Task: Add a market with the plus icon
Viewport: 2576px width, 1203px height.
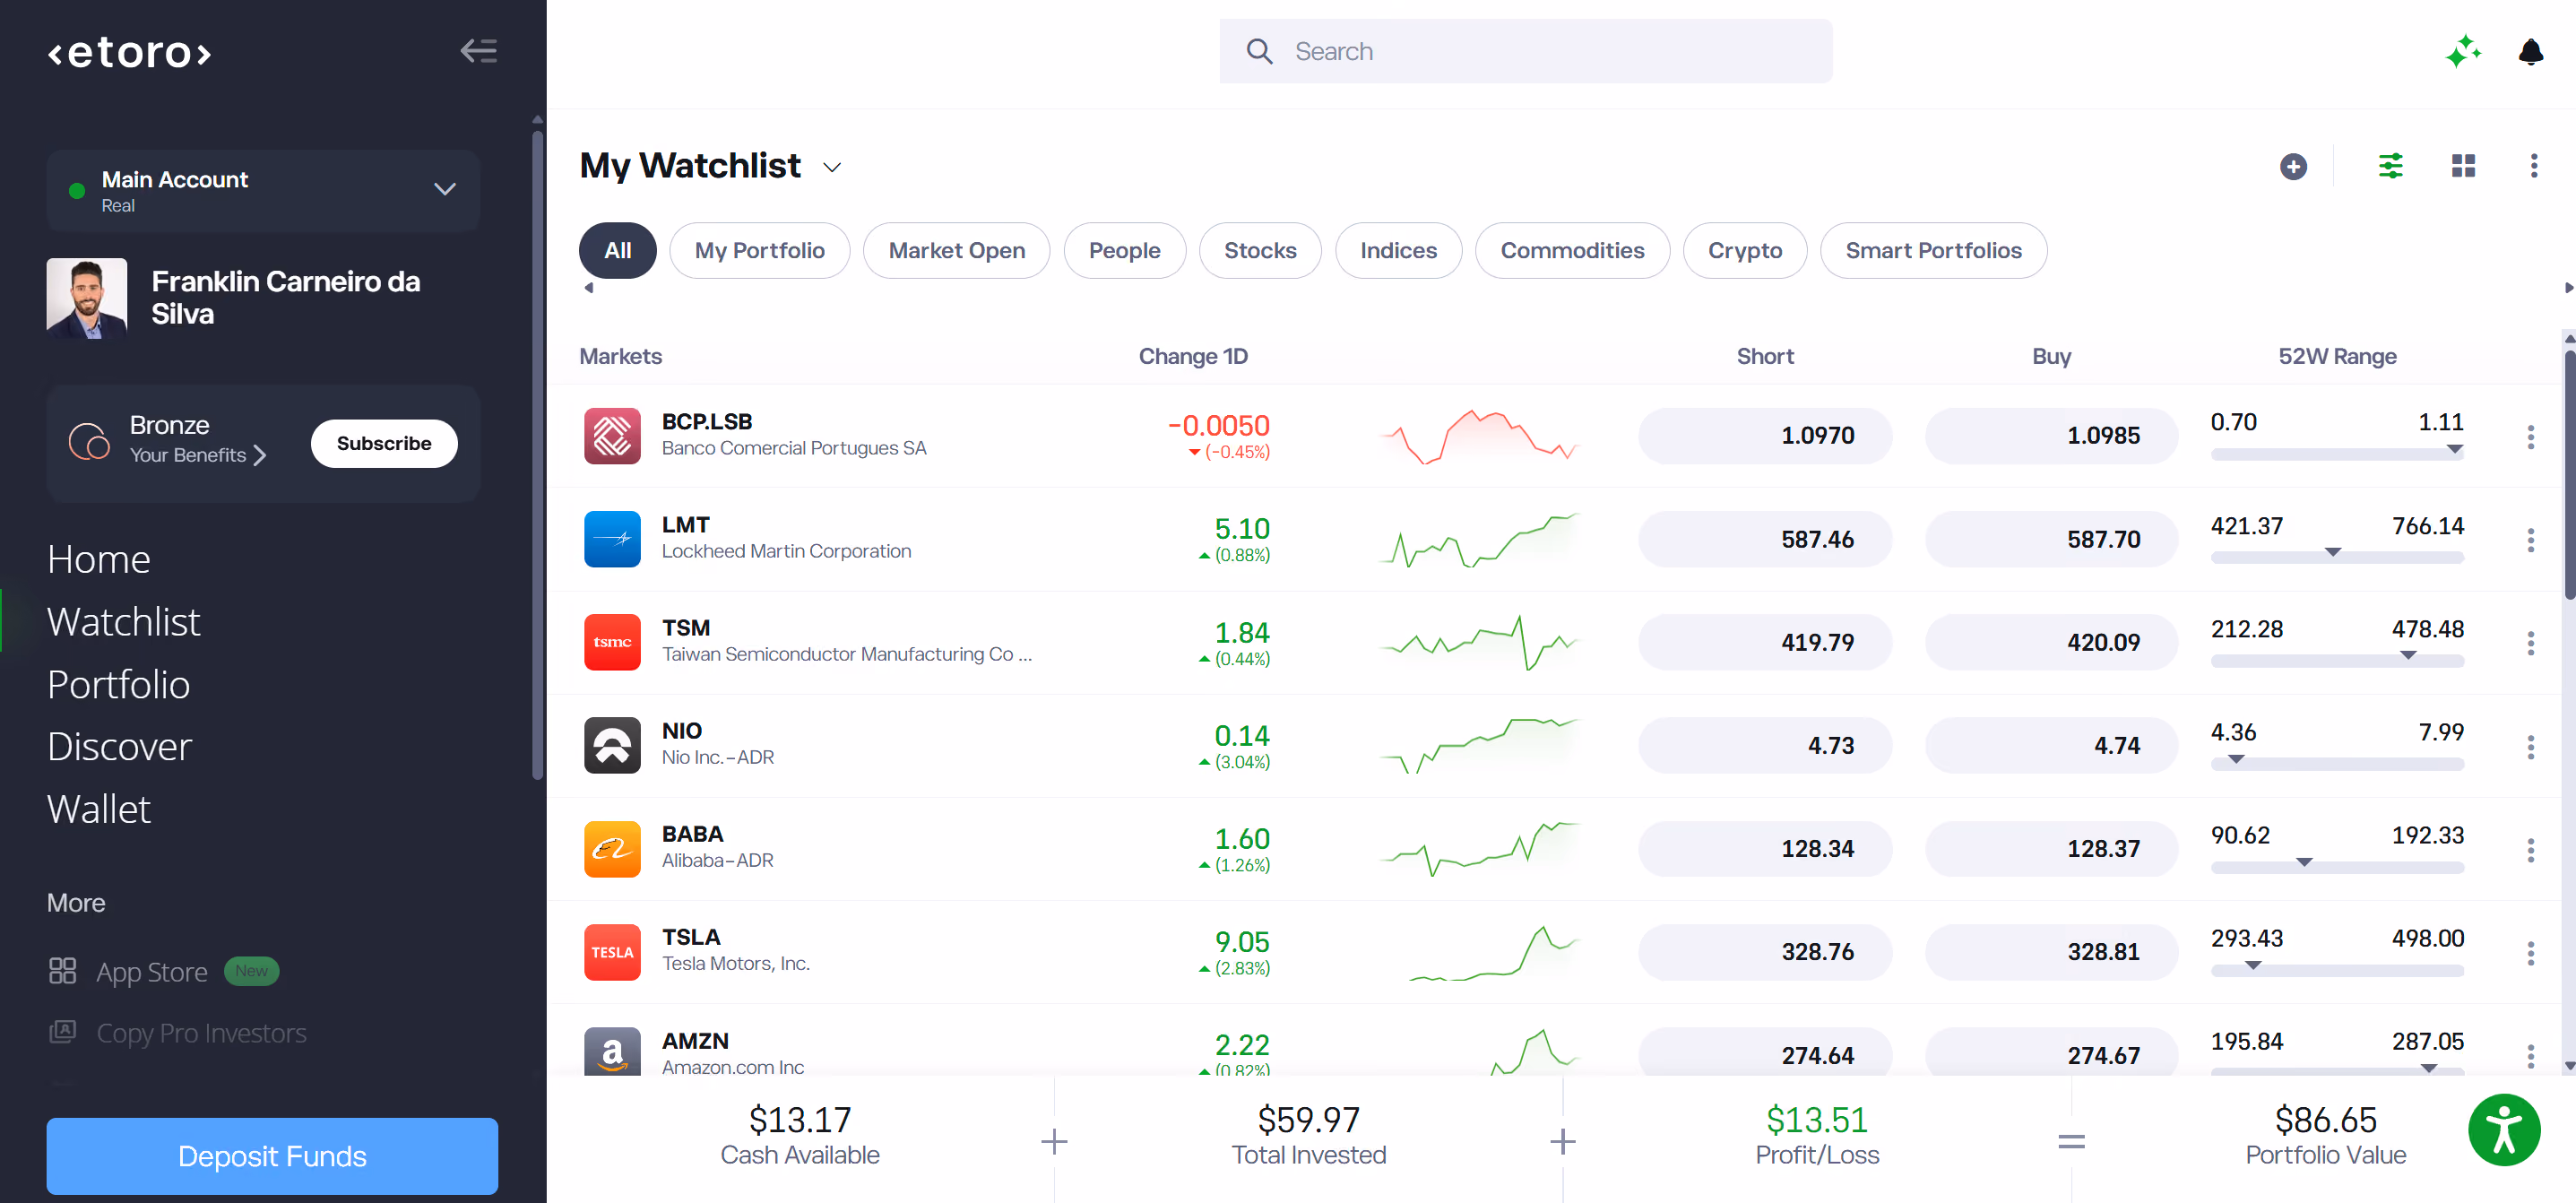Action: coord(2293,166)
